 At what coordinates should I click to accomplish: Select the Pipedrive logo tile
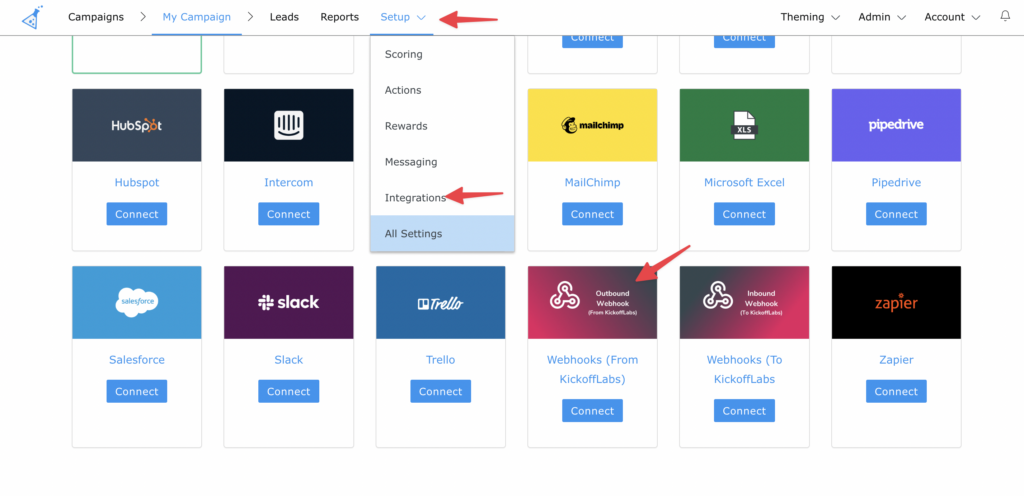click(x=896, y=125)
